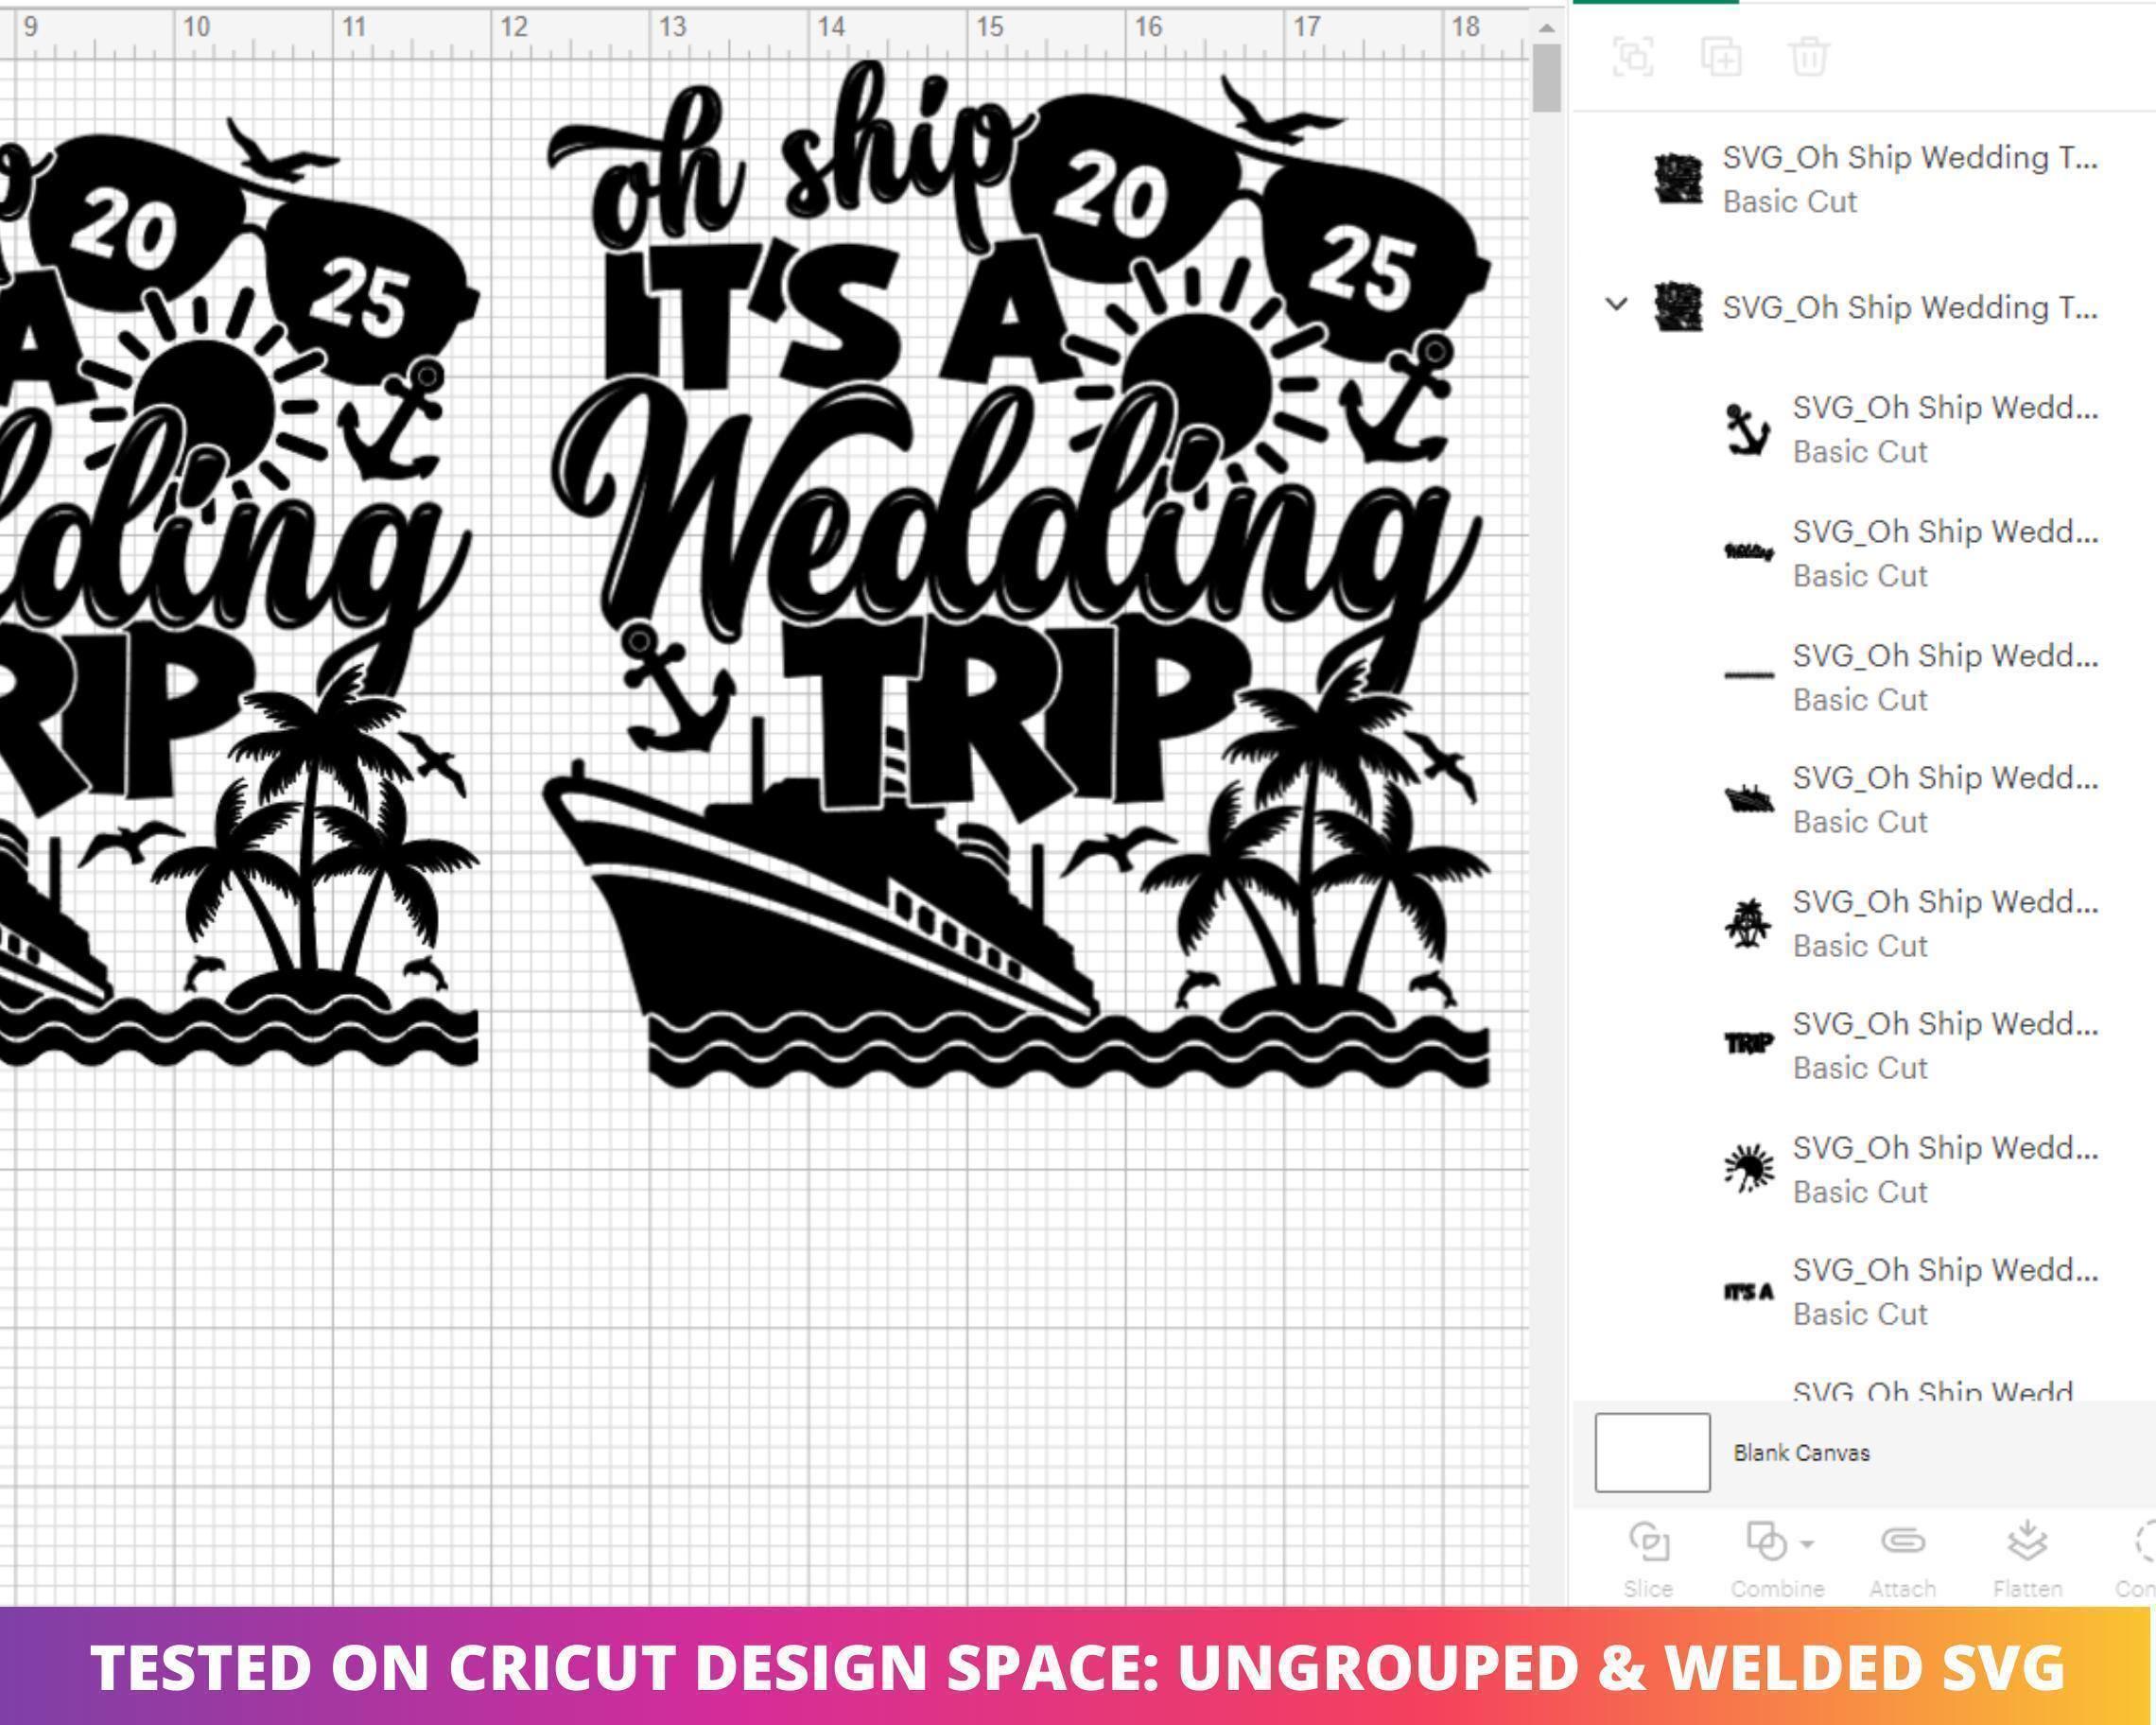Click the Flatten icon
The image size is (2156, 1725).
tap(2027, 1559)
